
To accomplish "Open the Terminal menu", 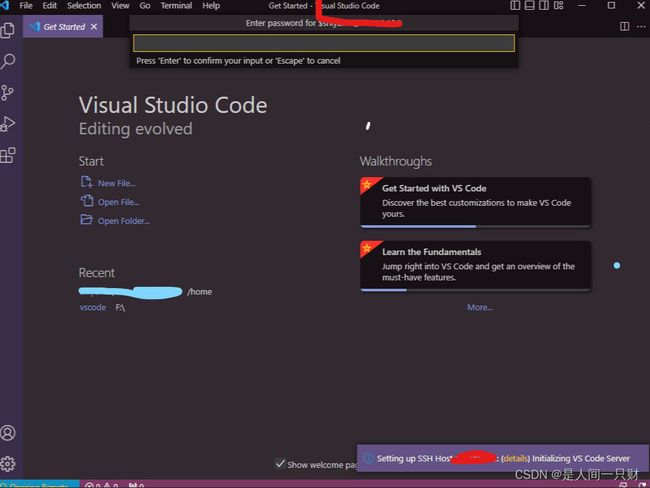I will coord(176,5).
